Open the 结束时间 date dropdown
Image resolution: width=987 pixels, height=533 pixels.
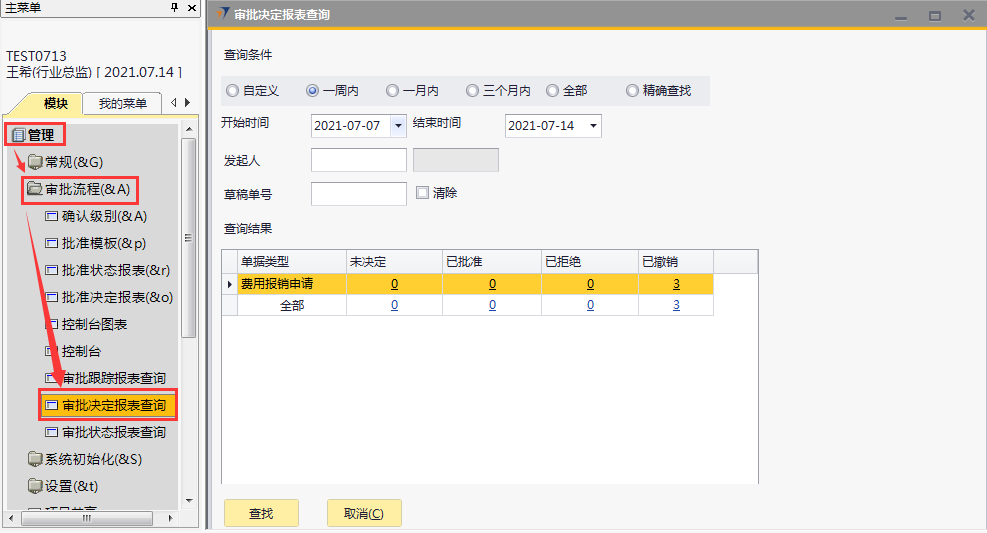pyautogui.click(x=593, y=126)
